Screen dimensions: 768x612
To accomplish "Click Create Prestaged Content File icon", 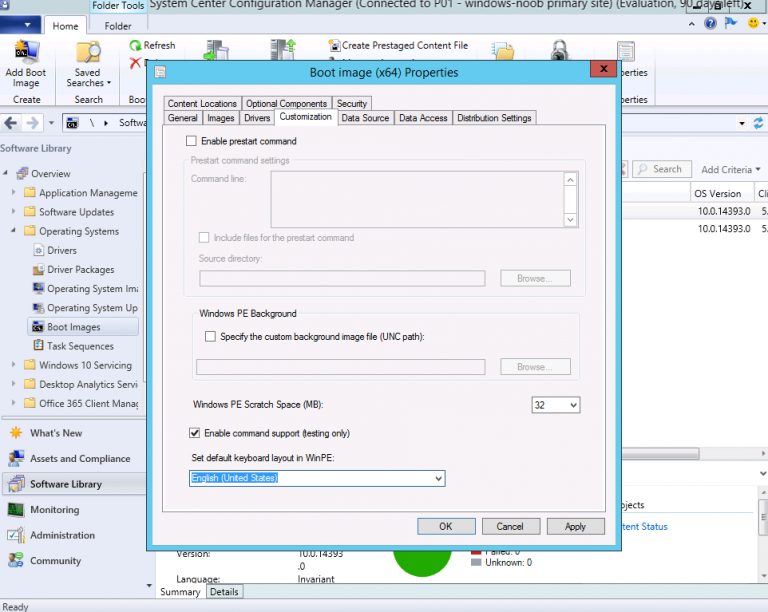I will [x=334, y=46].
